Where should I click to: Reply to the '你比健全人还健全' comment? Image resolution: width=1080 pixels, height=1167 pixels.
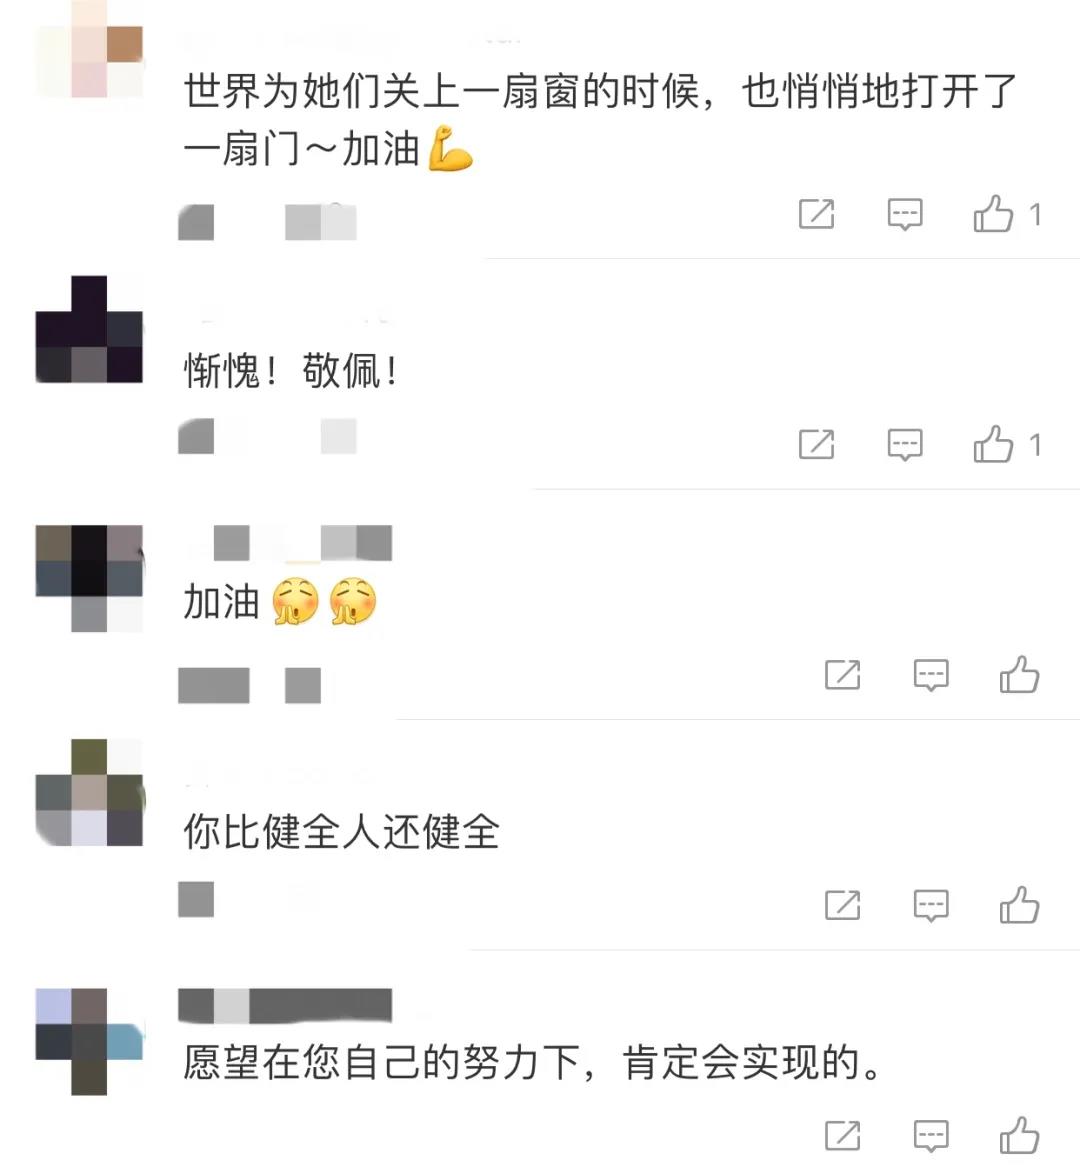(931, 906)
